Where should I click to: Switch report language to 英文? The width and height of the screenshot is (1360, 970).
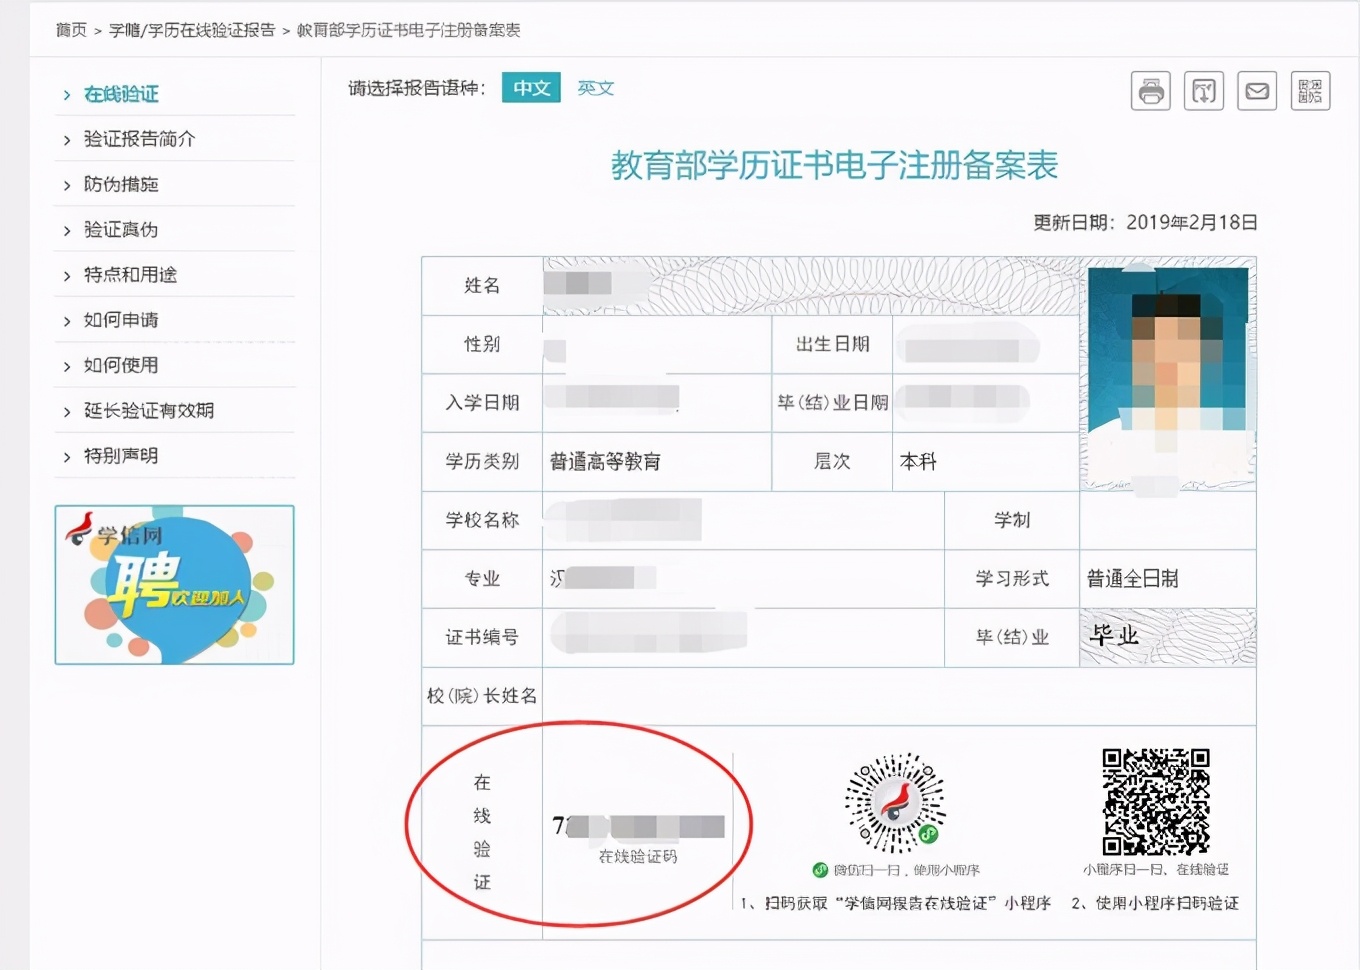[x=595, y=88]
